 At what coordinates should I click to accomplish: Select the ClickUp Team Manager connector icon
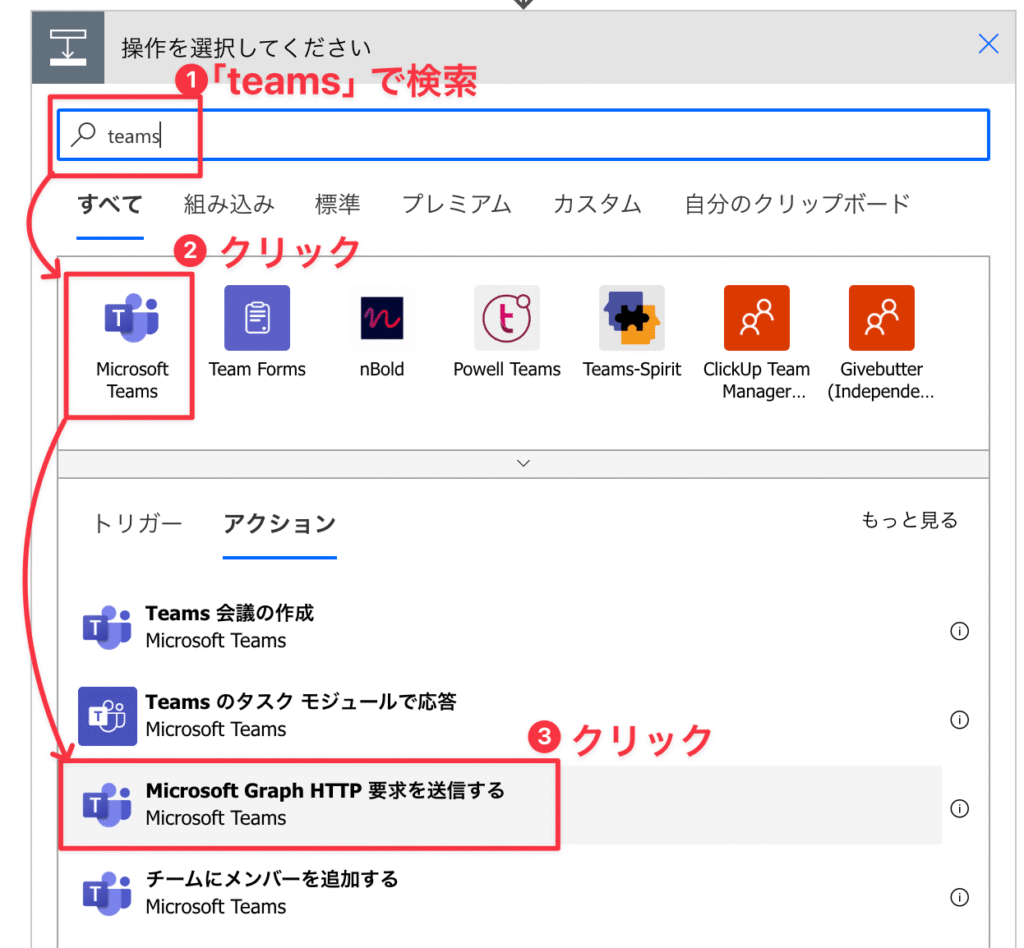(756, 318)
